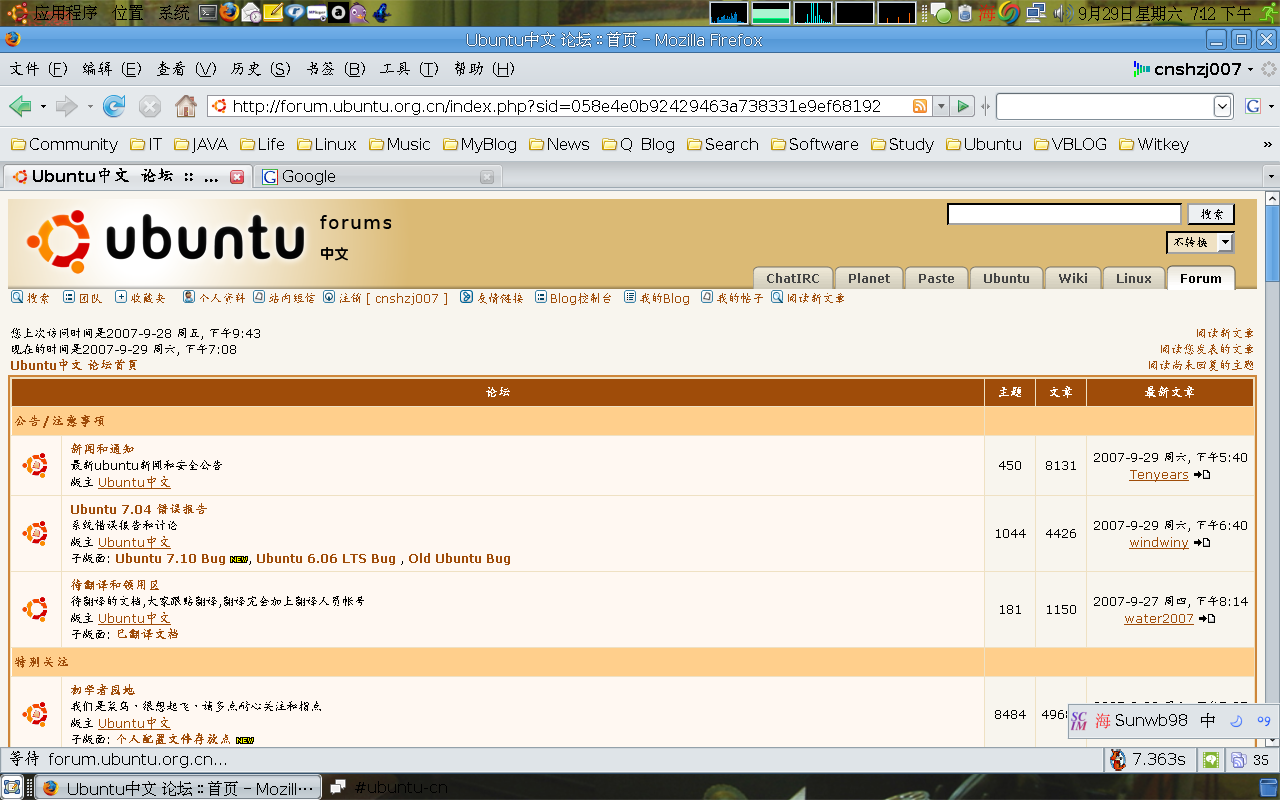Open the Back button history dropdown arrow
Viewport: 1280px width, 800px height.
pos(43,106)
